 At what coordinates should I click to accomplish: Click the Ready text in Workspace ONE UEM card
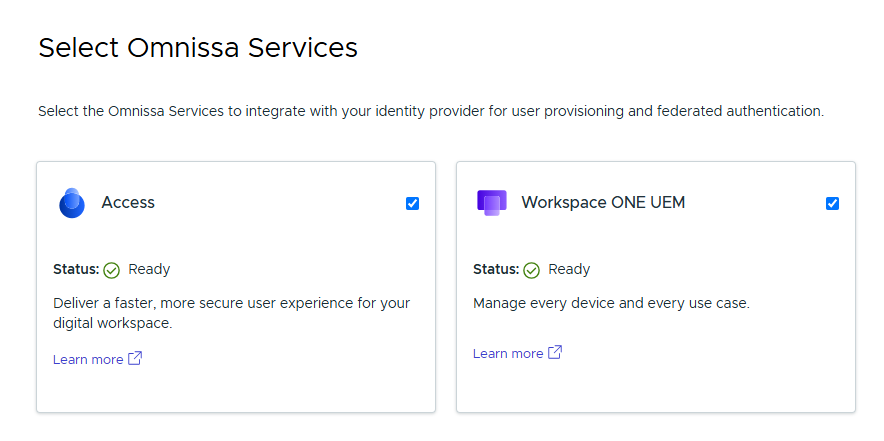[569, 270]
